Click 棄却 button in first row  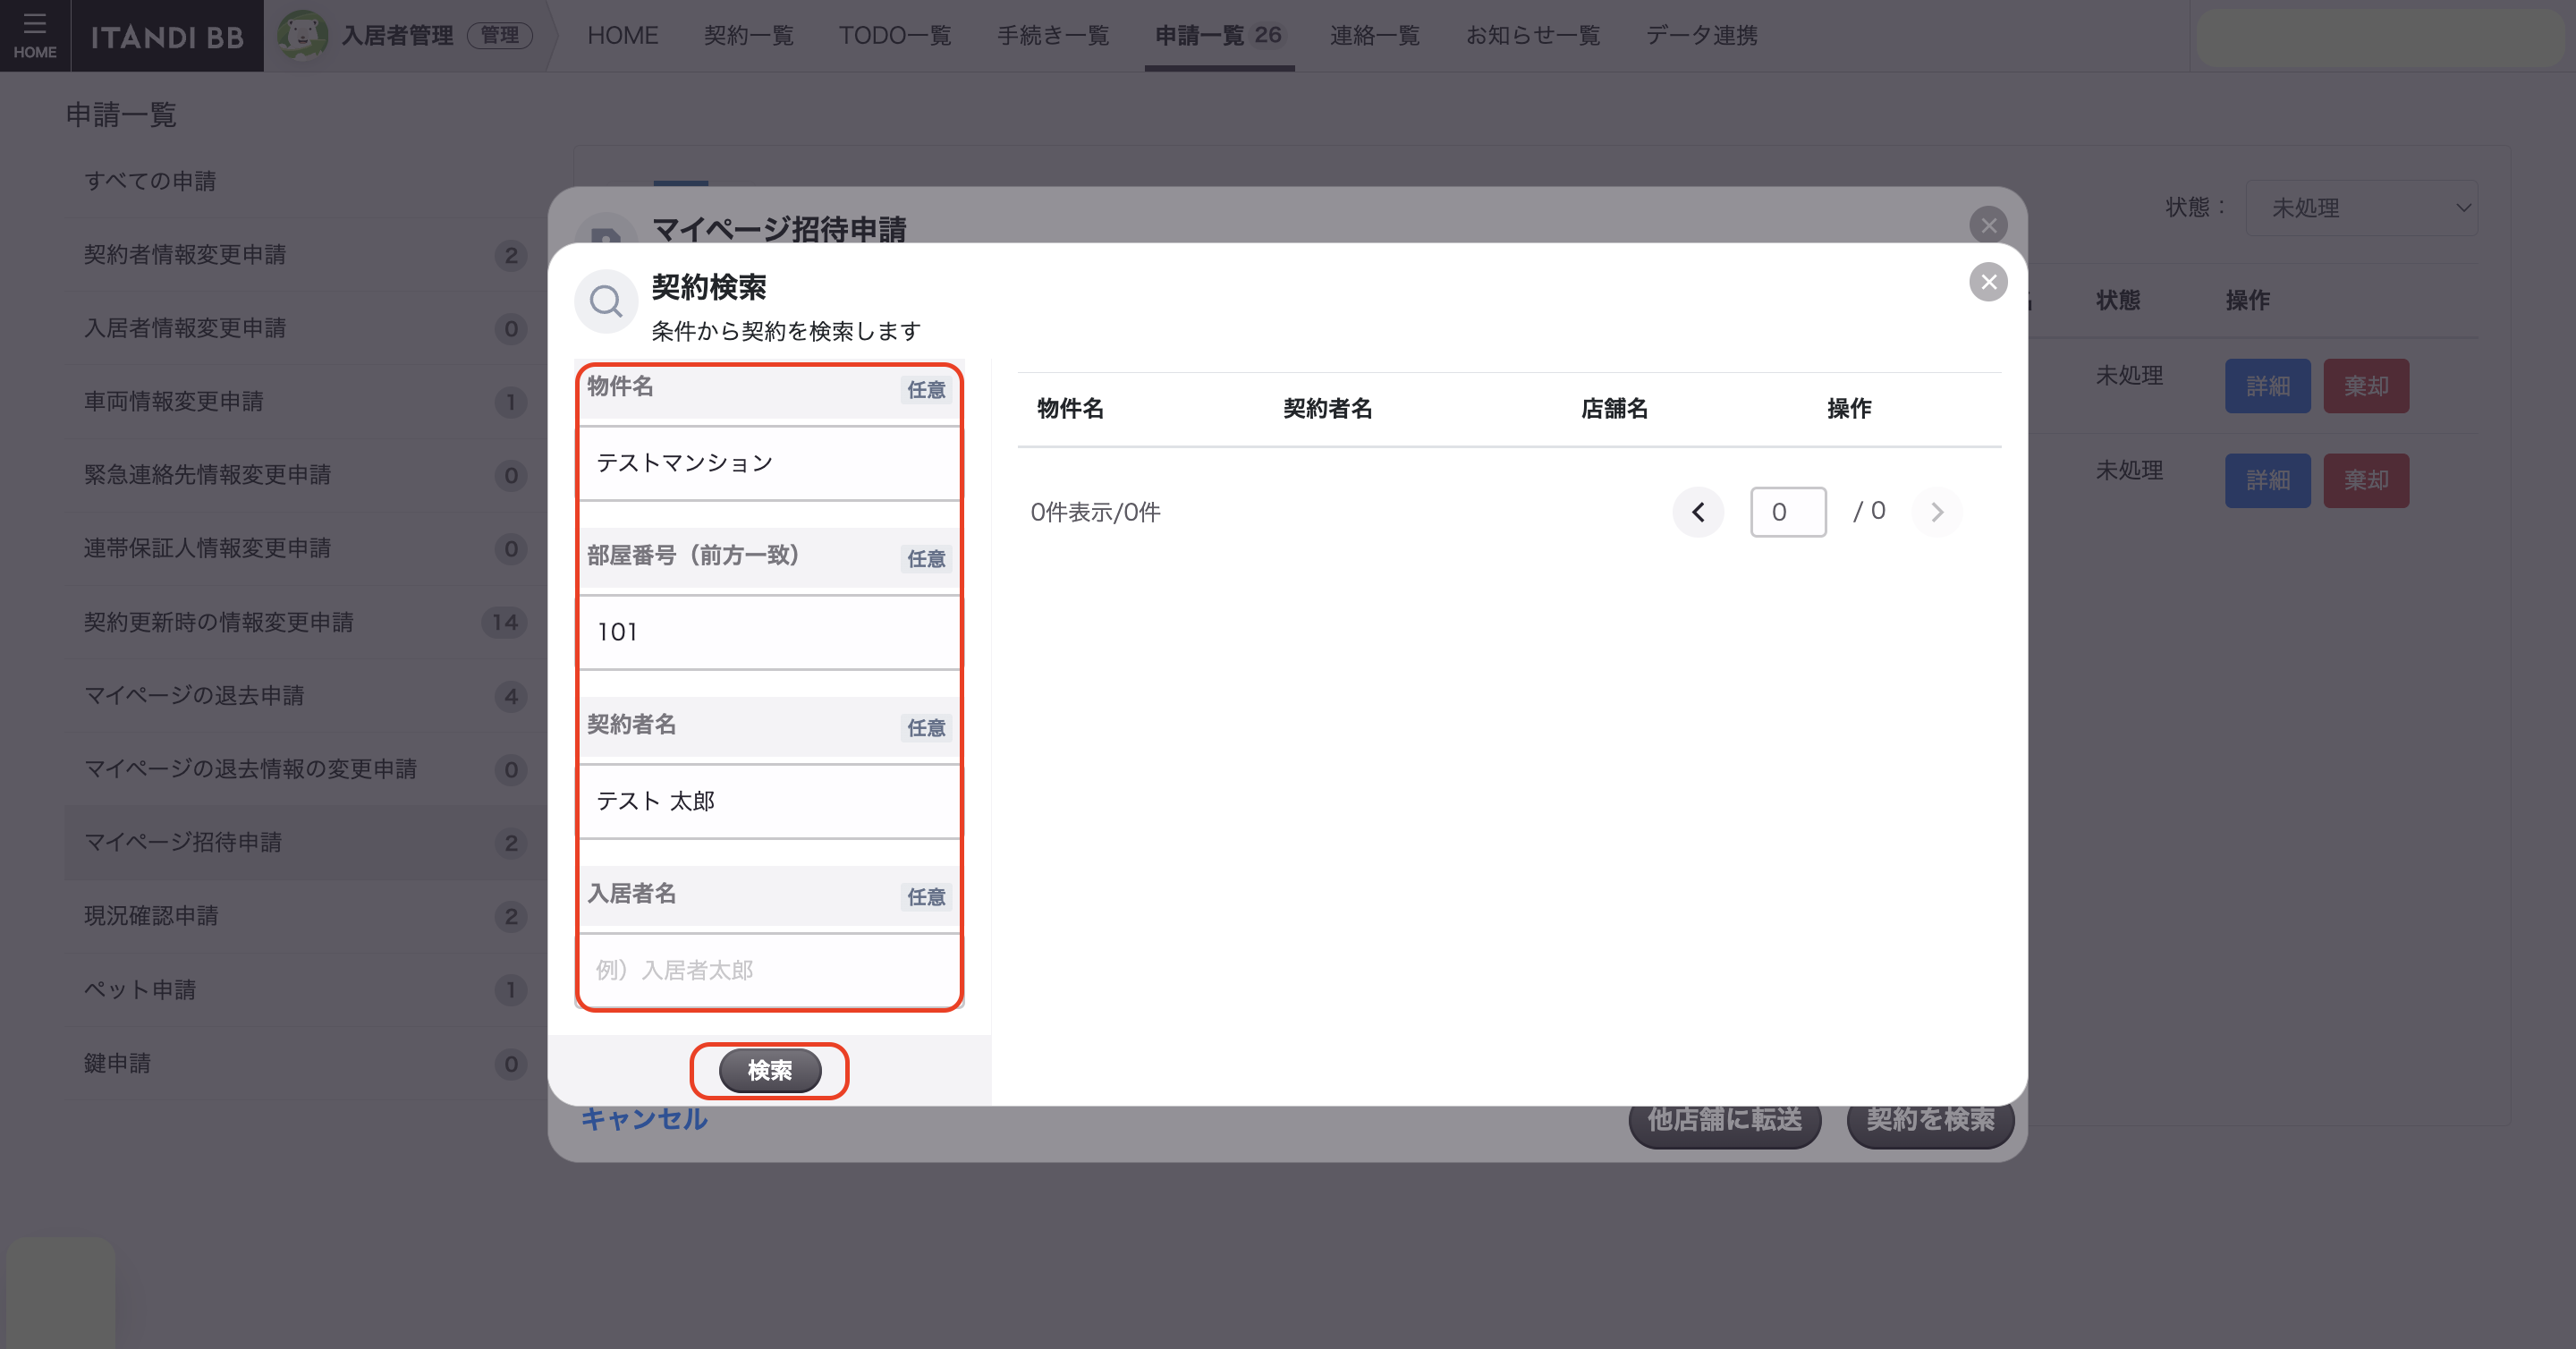click(x=2366, y=386)
